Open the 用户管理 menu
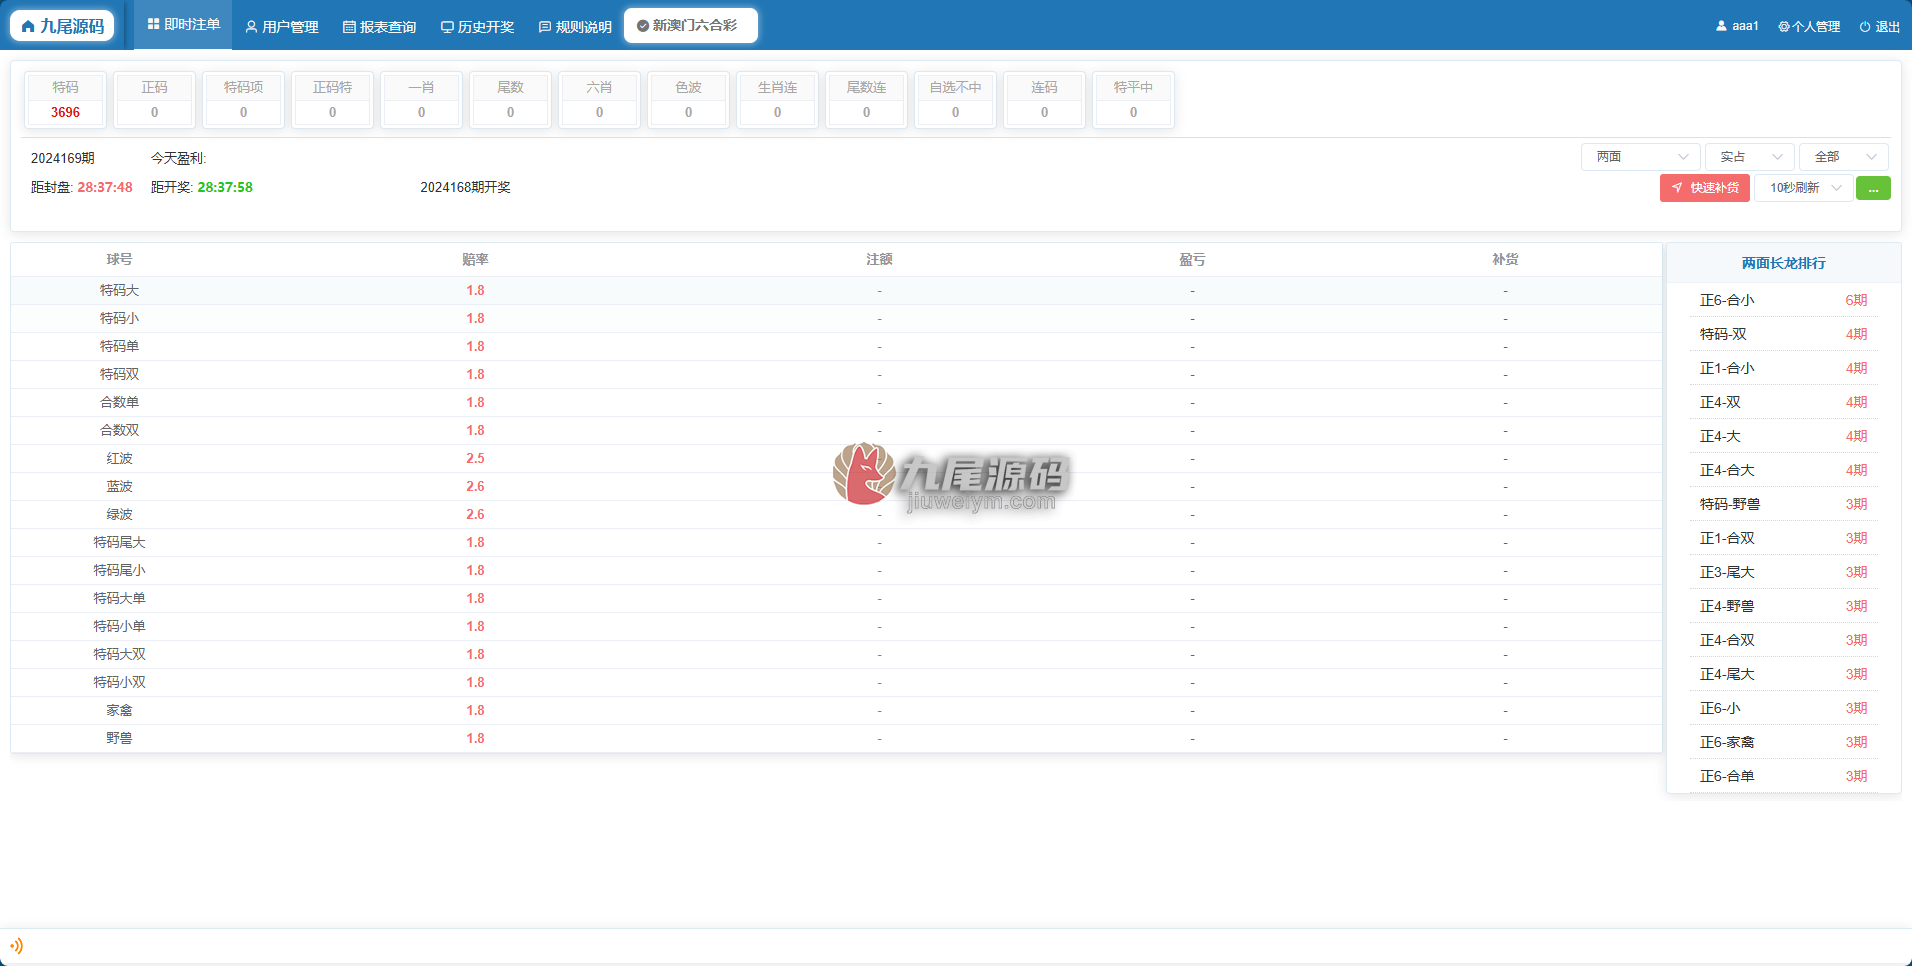Viewport: 1912px width, 966px height. coord(282,27)
